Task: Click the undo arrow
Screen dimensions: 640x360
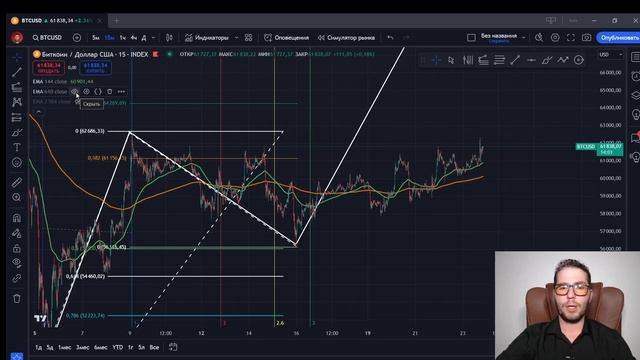Action: pos(390,38)
